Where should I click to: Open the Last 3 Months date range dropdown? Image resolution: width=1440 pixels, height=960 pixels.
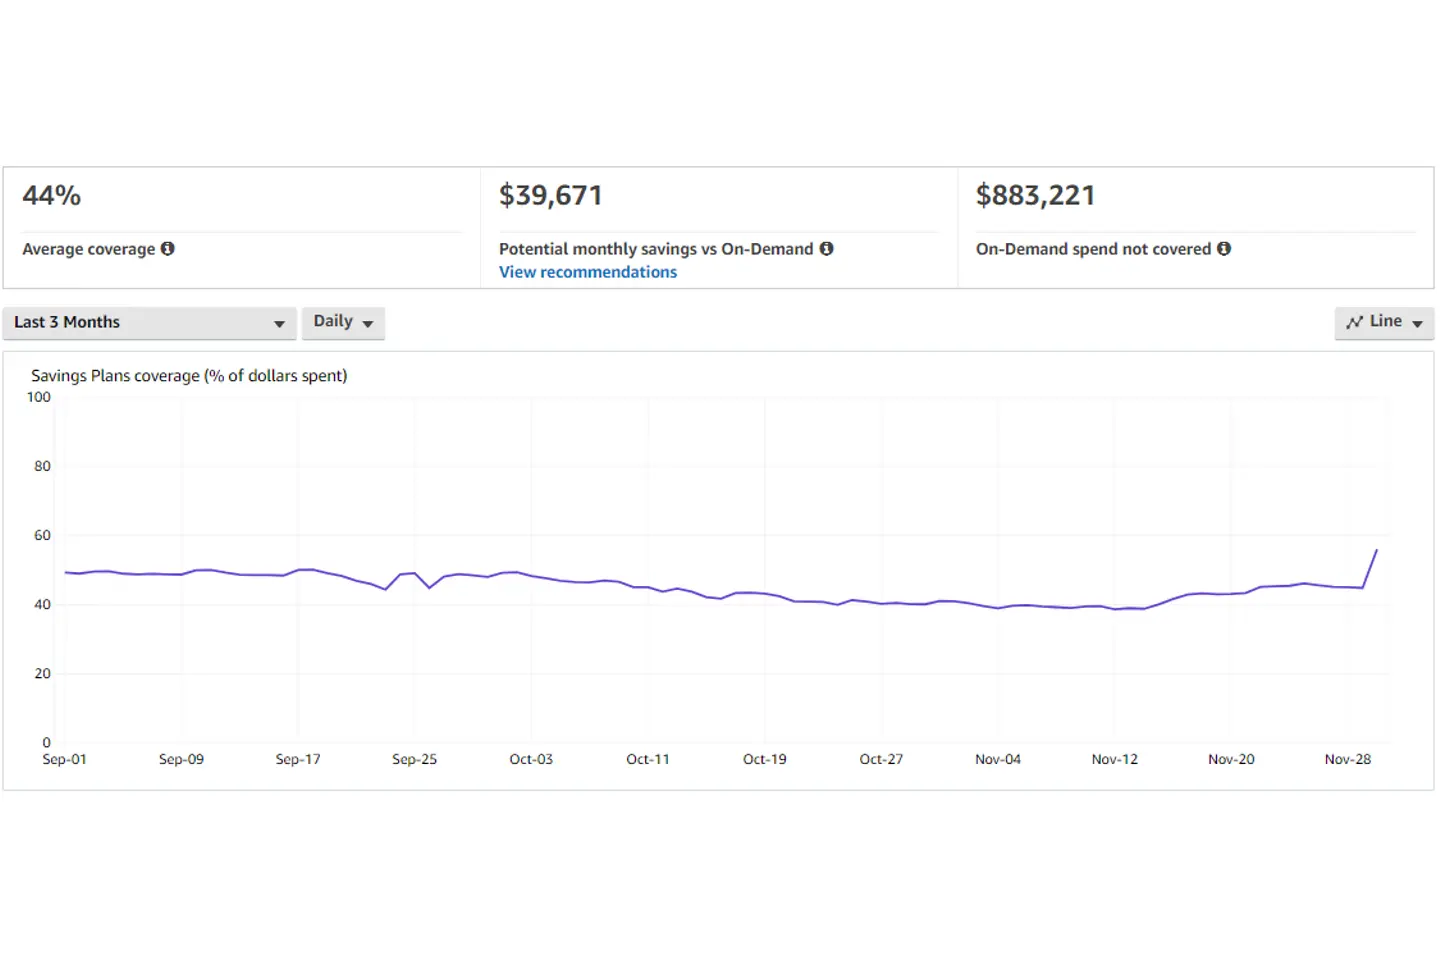pyautogui.click(x=149, y=323)
